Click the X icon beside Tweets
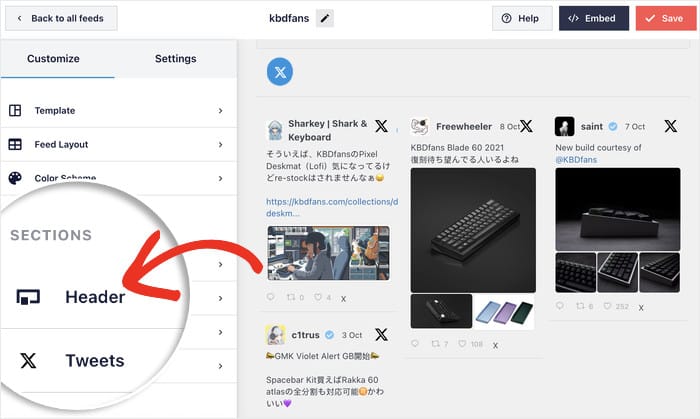 point(29,361)
